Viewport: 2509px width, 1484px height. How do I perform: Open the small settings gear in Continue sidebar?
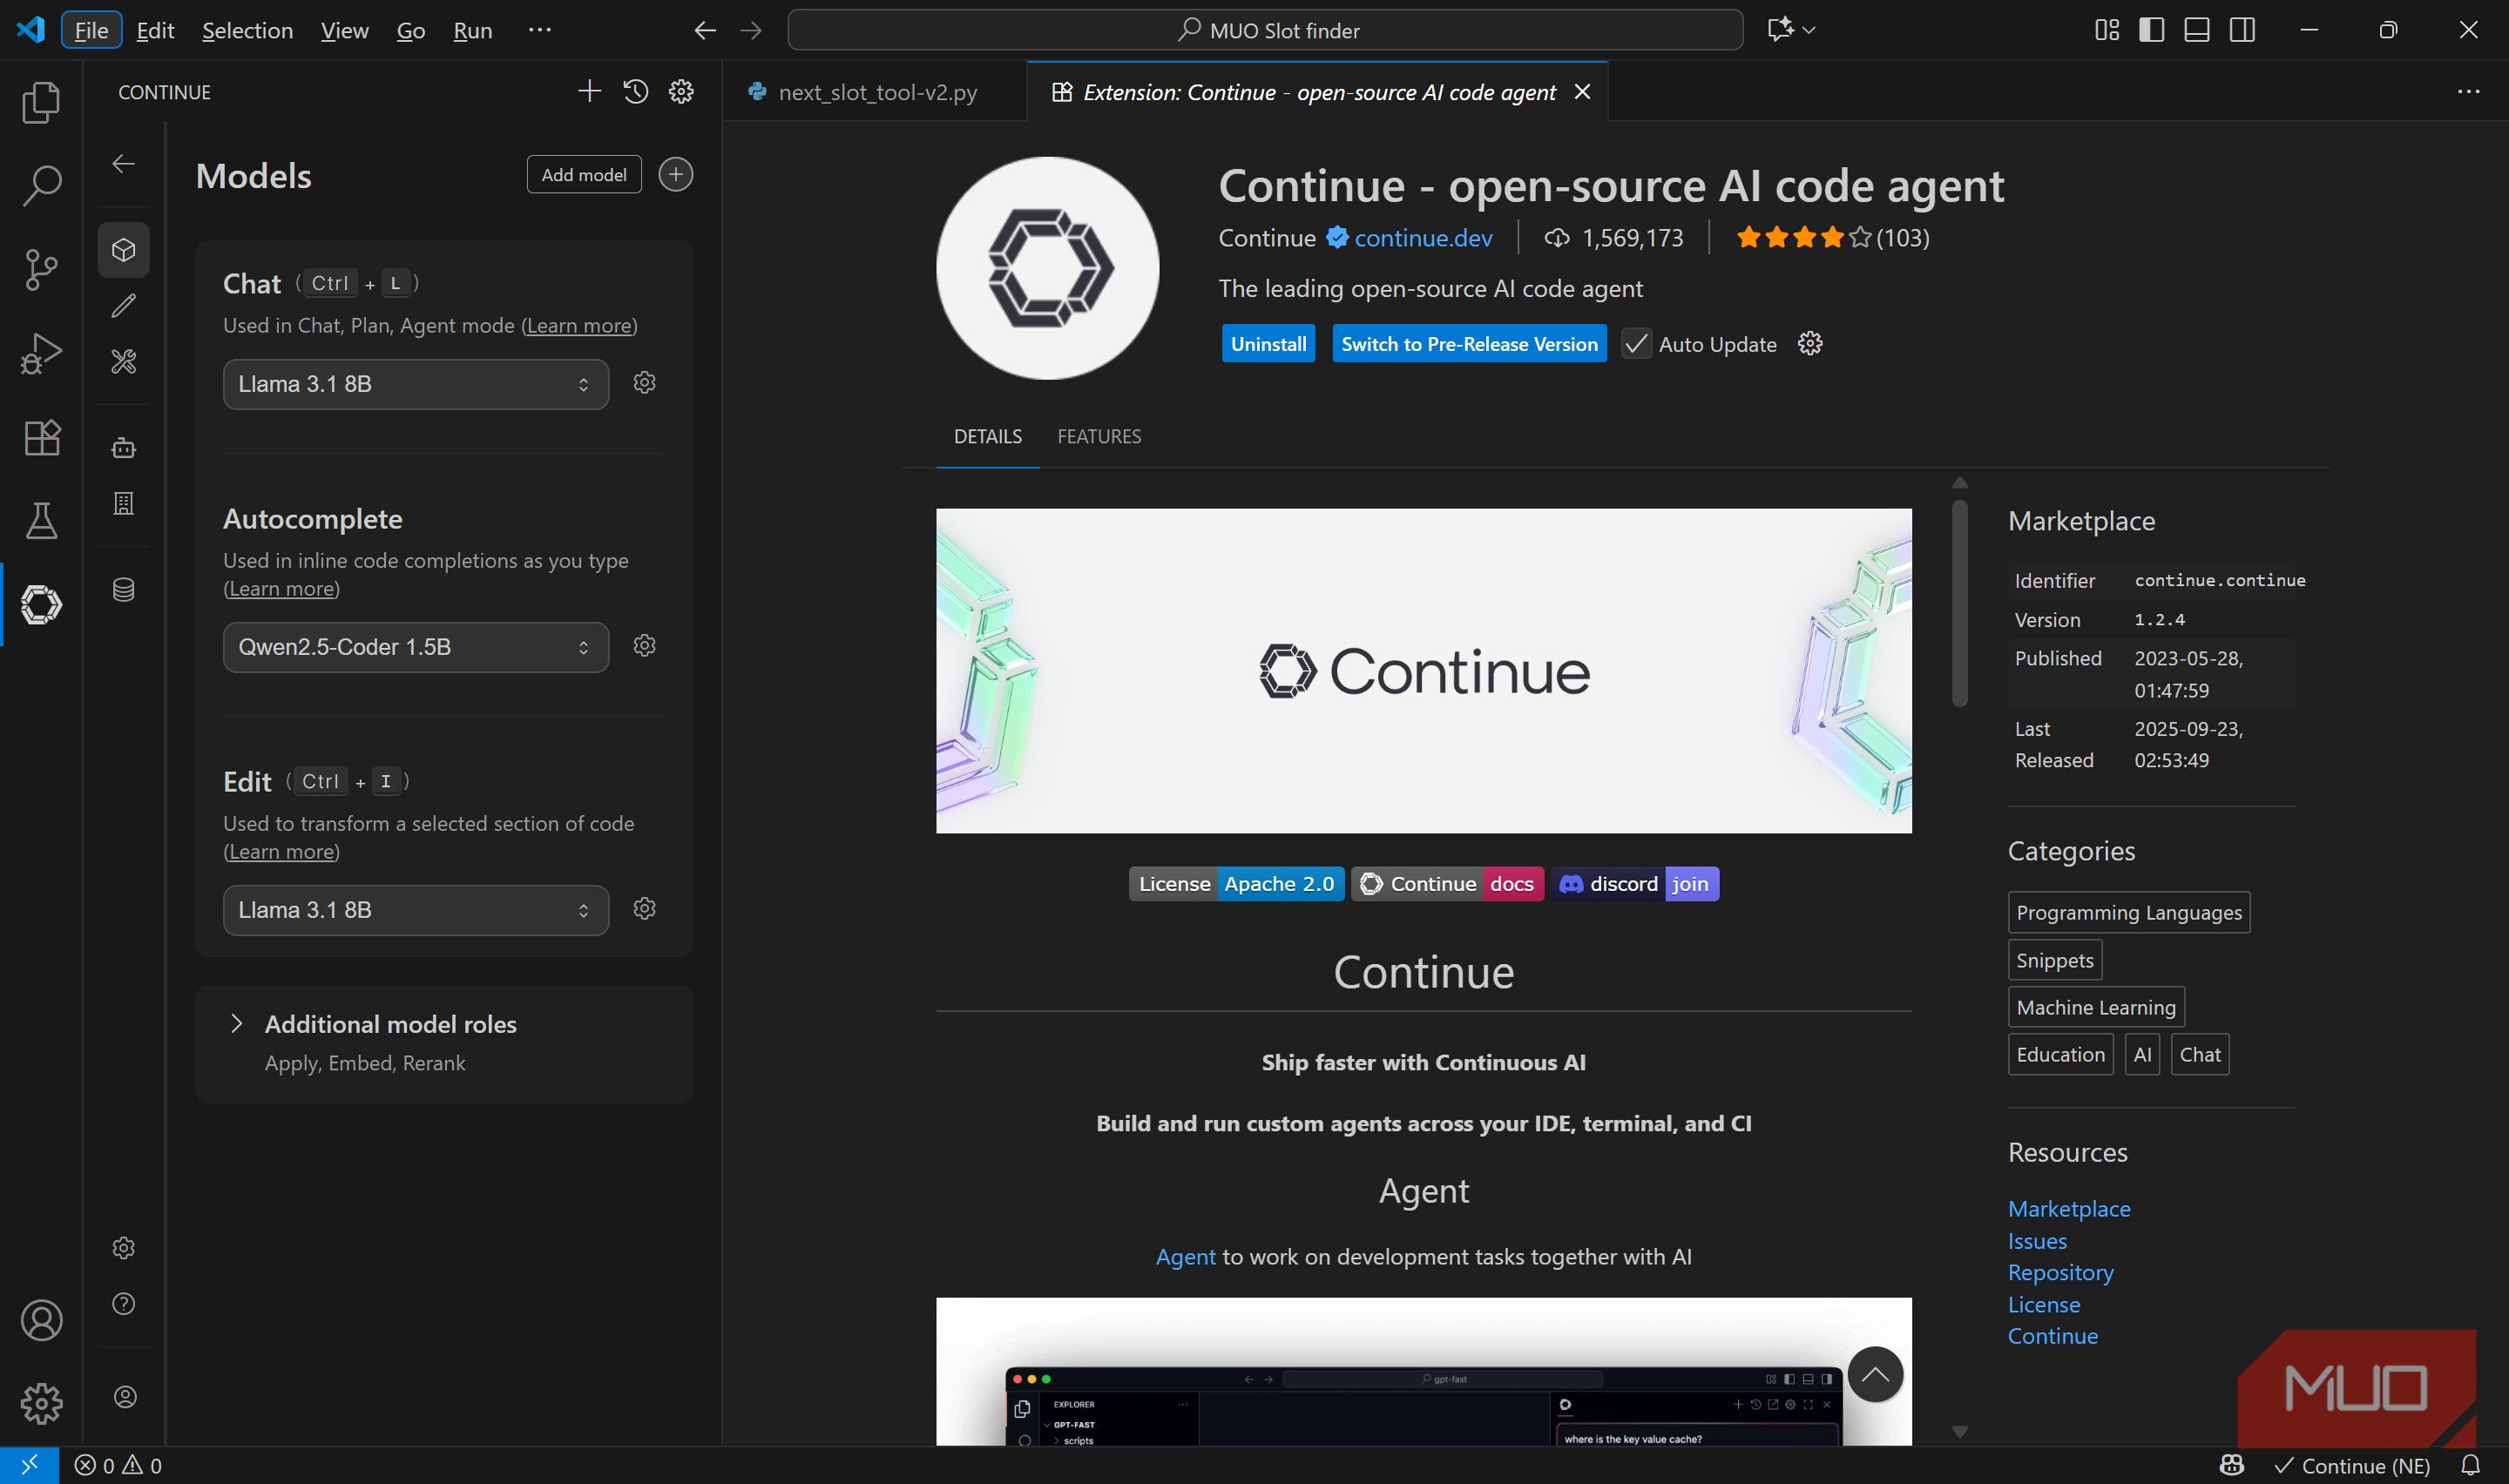[x=124, y=1247]
